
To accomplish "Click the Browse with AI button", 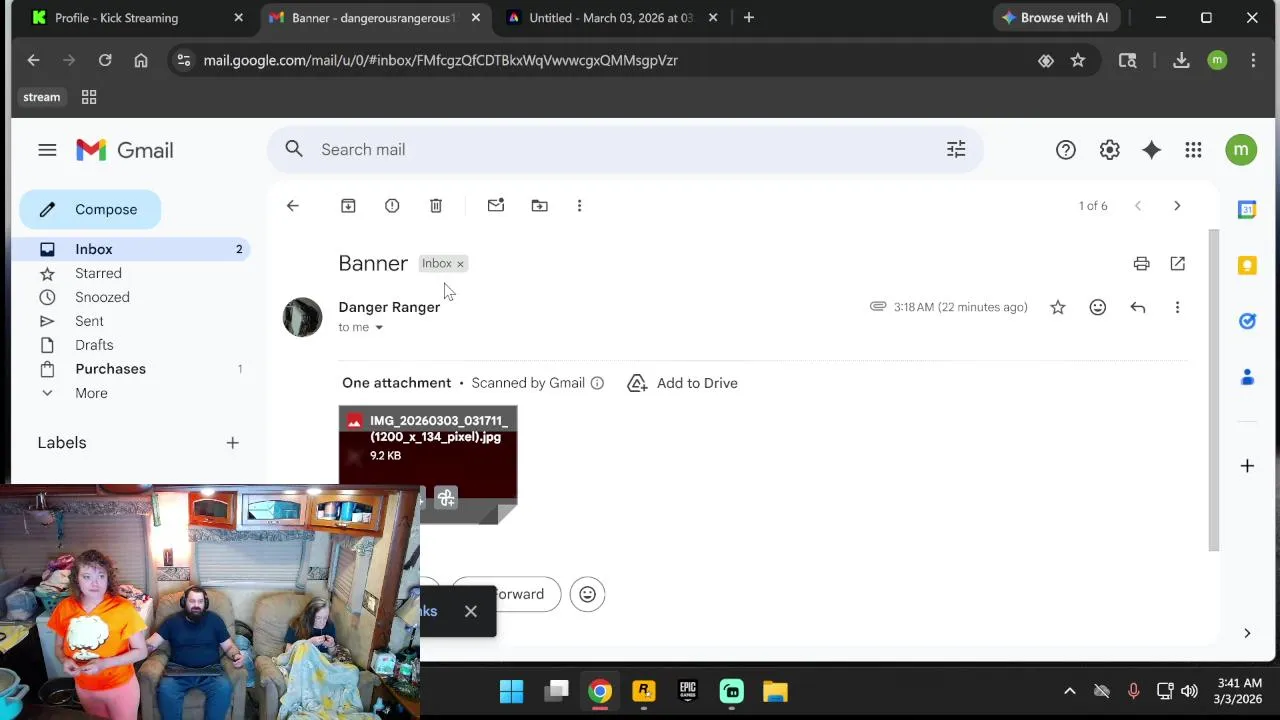I will (1055, 18).
